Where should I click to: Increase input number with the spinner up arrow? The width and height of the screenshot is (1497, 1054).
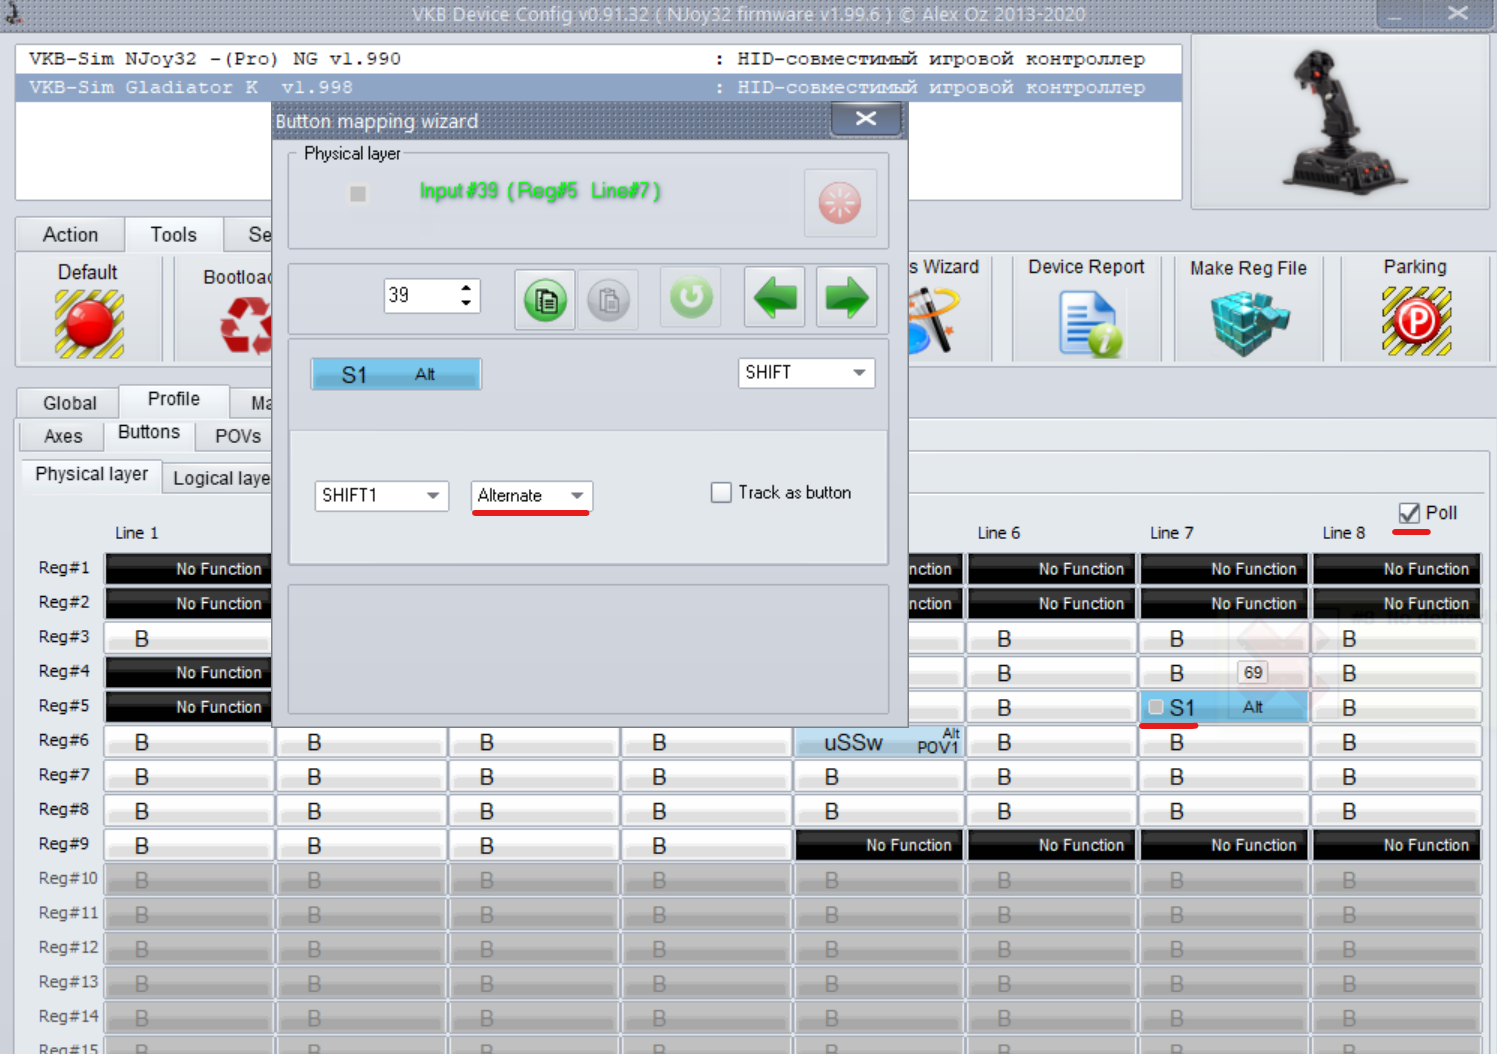[466, 288]
